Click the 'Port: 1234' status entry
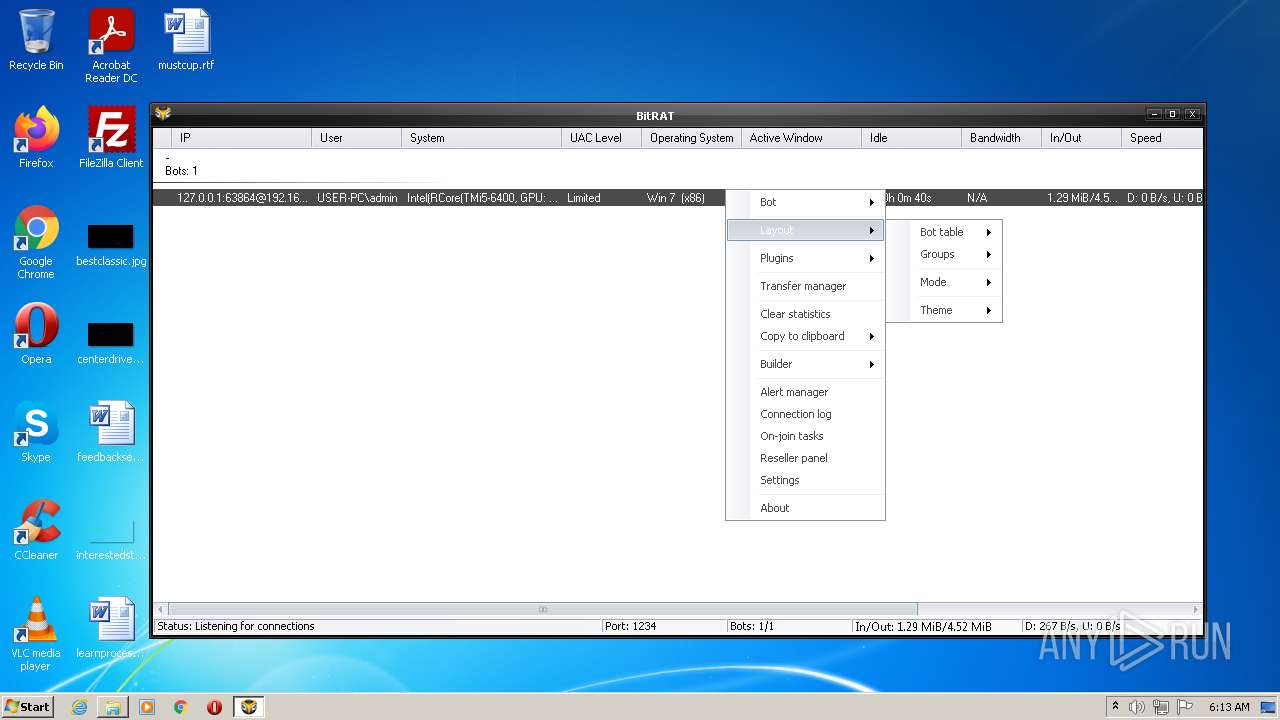 point(630,626)
